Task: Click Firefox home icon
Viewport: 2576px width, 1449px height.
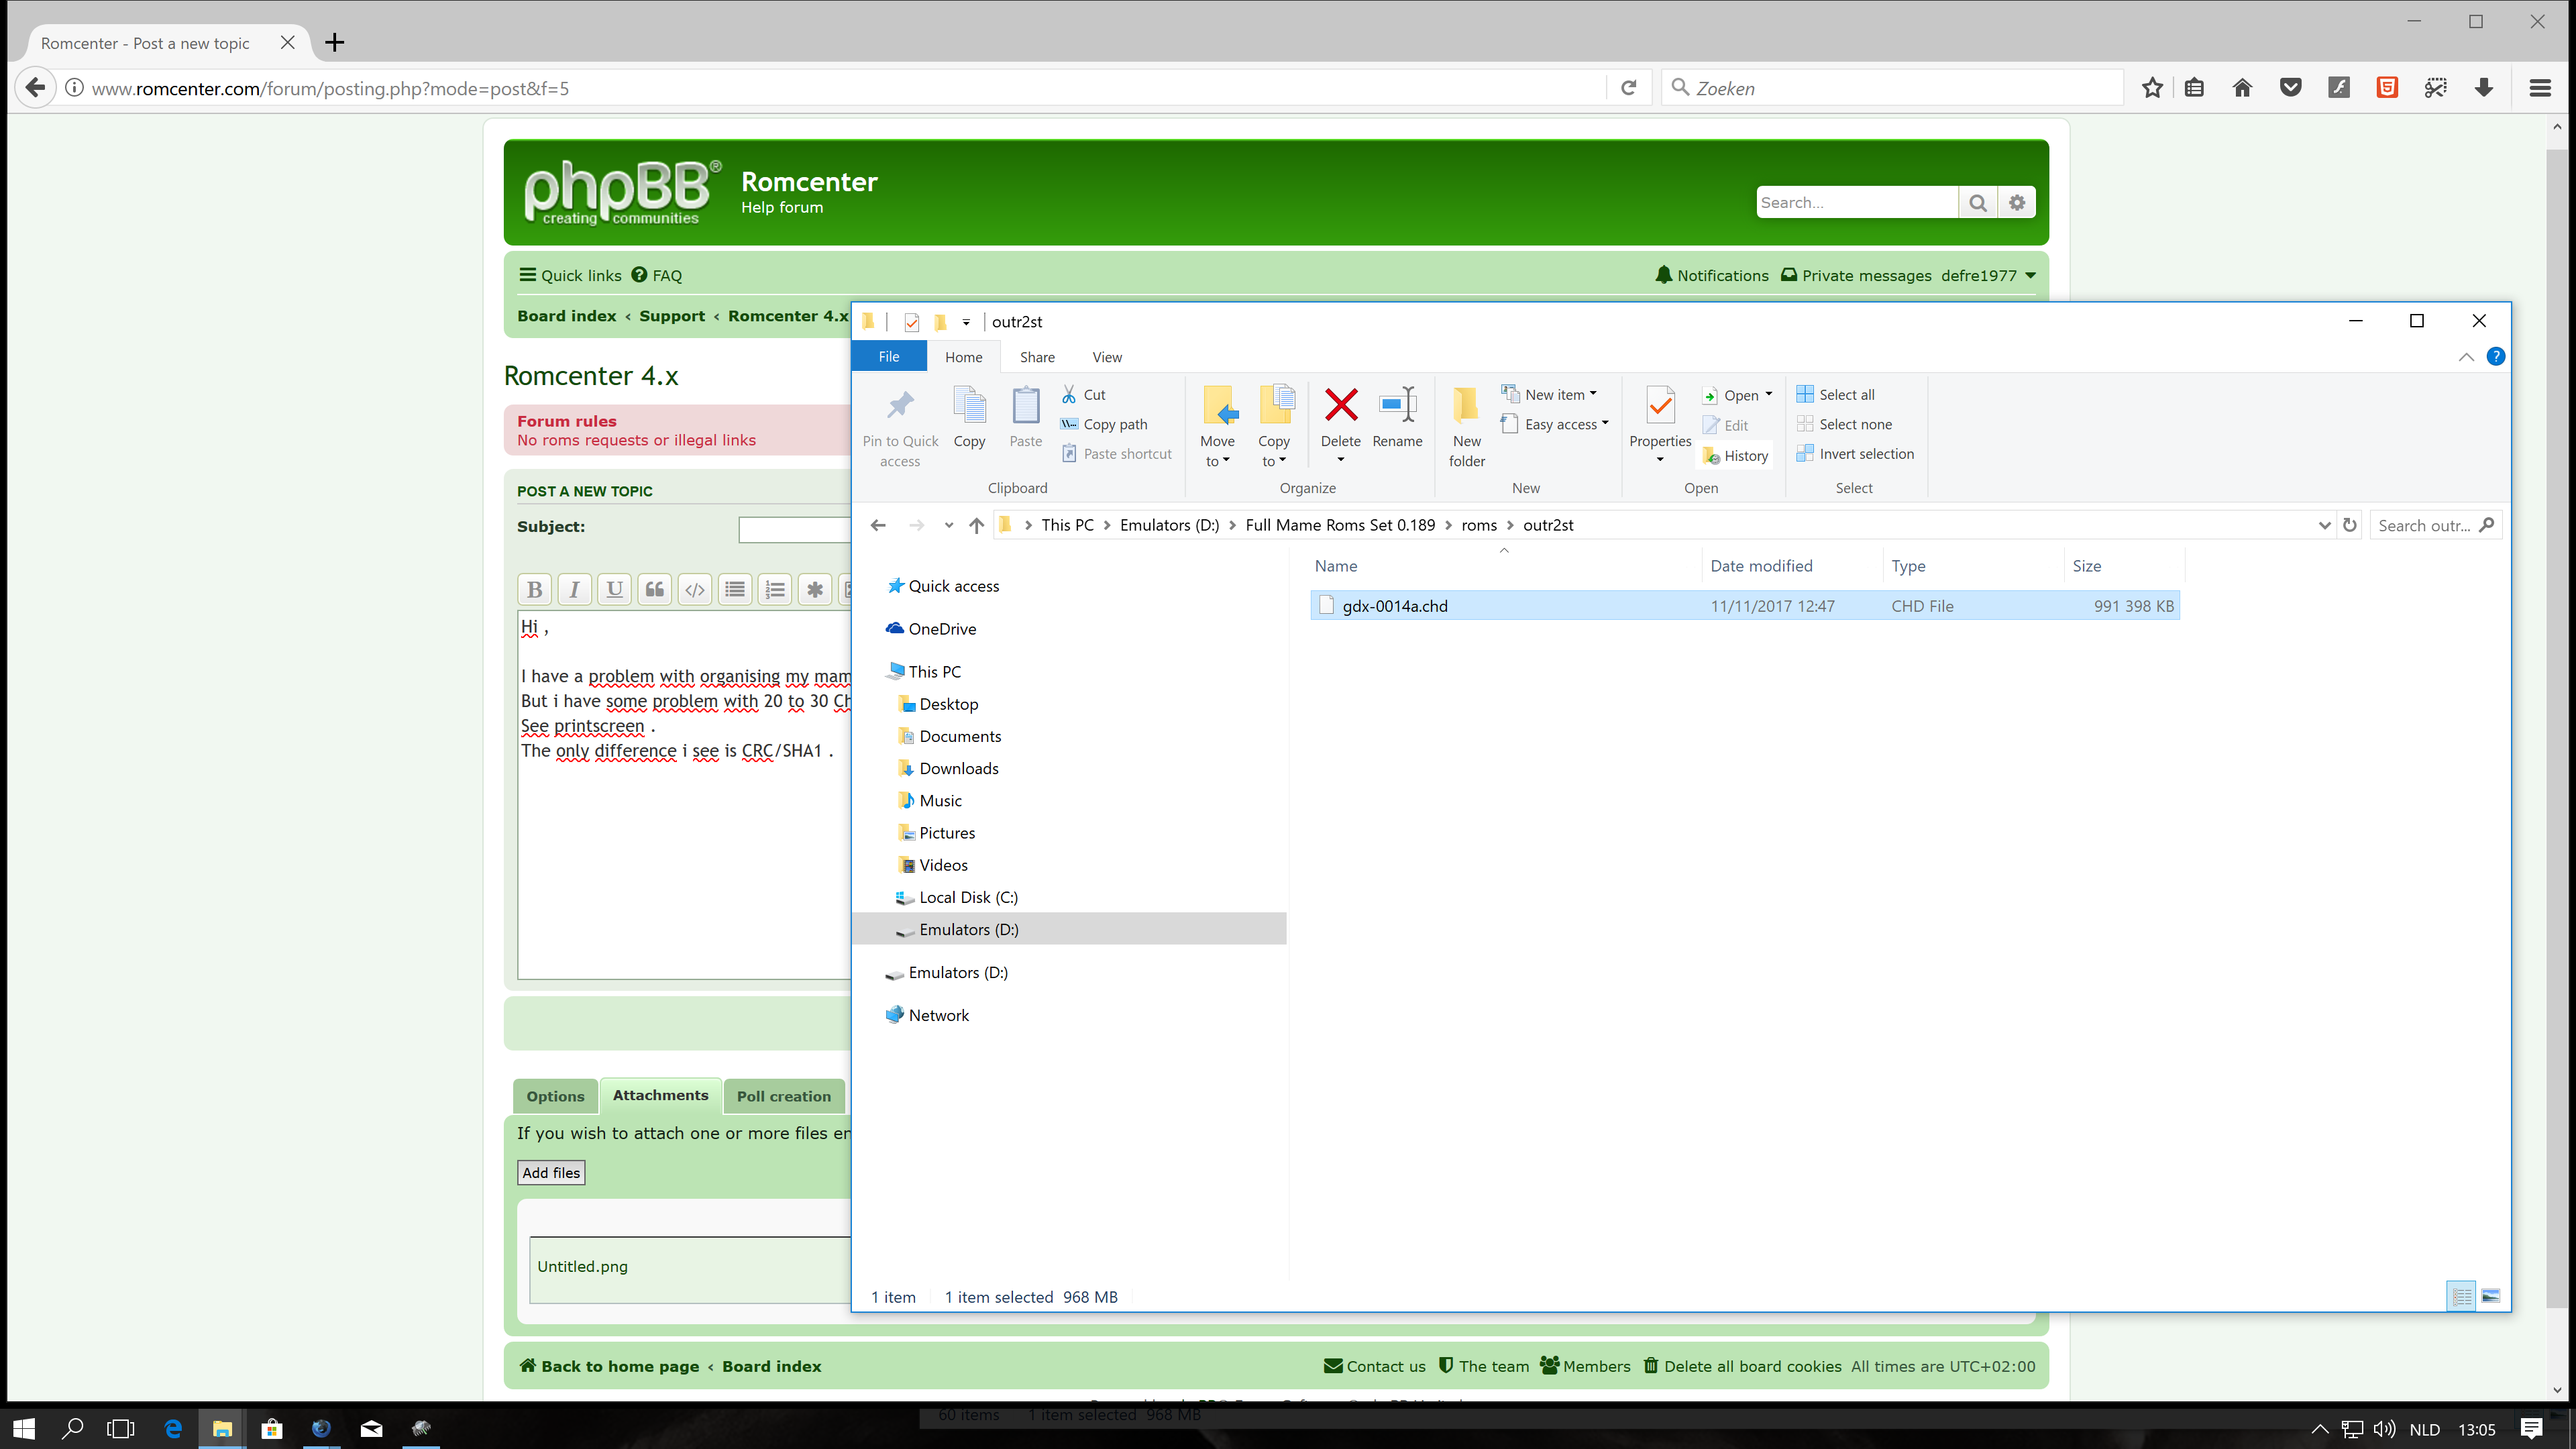Action: 2242,88
